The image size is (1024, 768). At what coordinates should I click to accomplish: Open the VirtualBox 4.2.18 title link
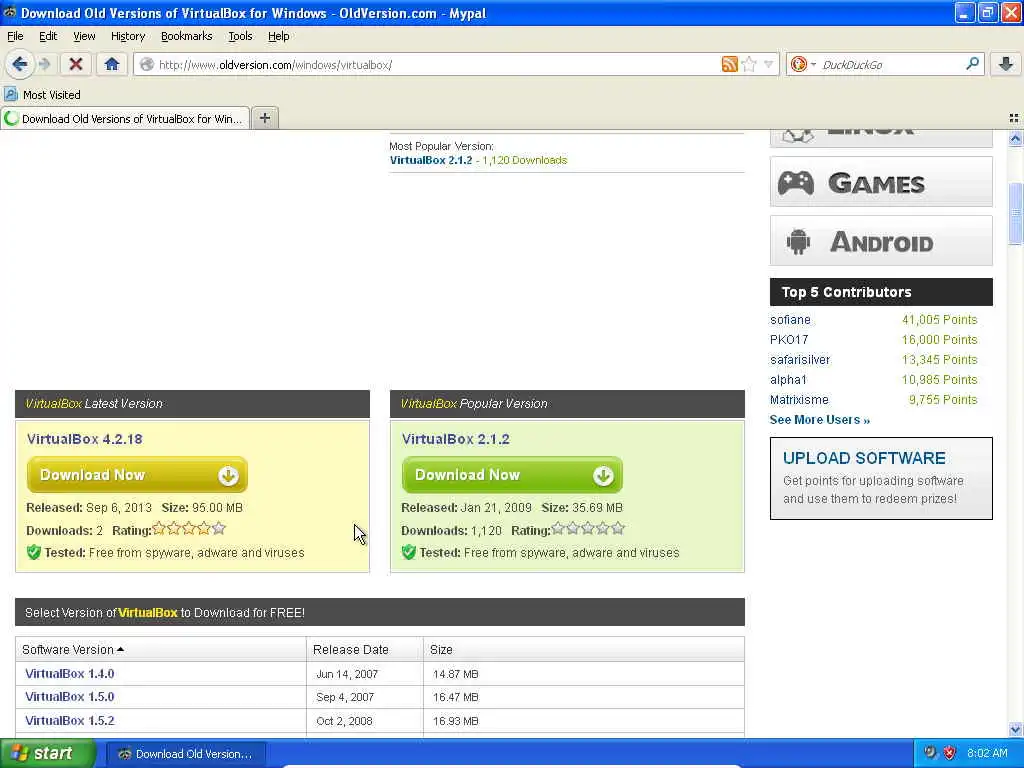pyautogui.click(x=84, y=439)
